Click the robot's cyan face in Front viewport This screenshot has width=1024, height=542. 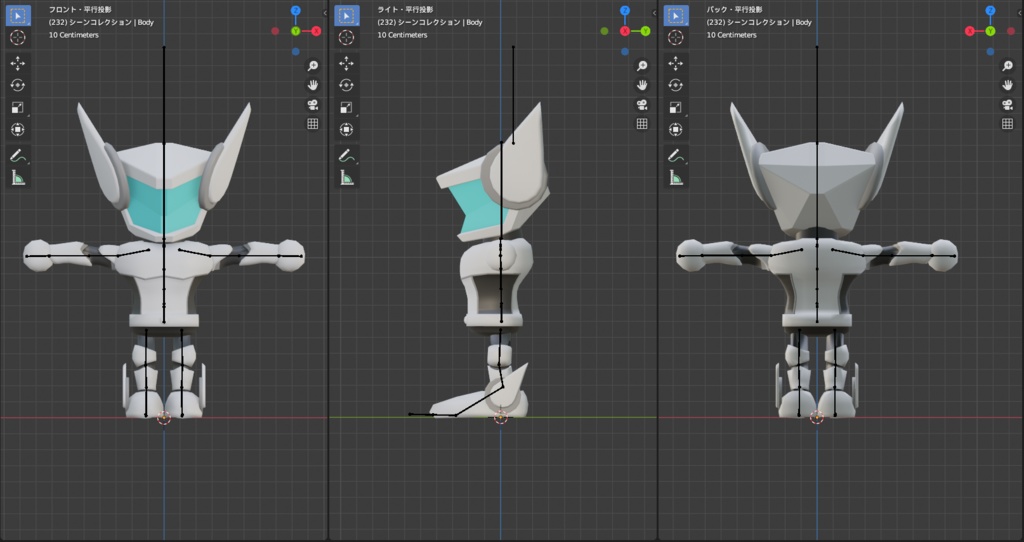(x=163, y=204)
